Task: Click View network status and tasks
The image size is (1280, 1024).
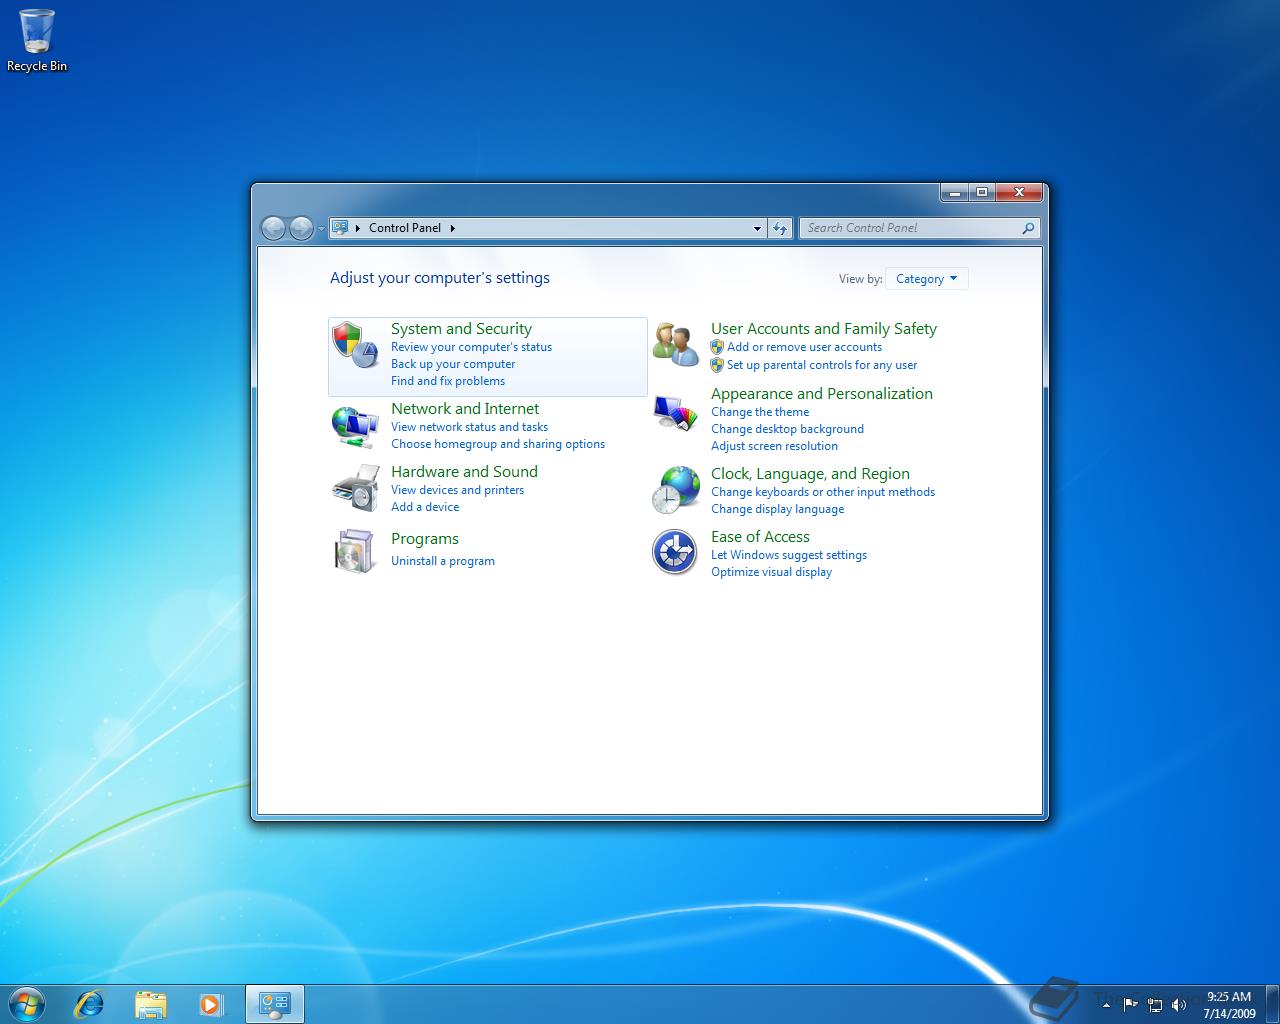Action: click(x=469, y=427)
